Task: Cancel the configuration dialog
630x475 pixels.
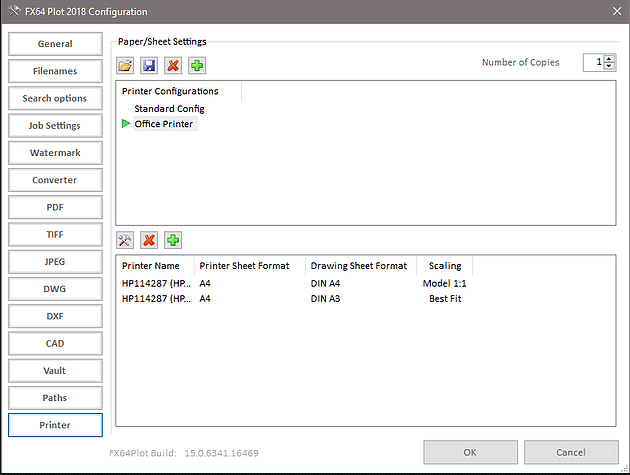Action: [571, 452]
